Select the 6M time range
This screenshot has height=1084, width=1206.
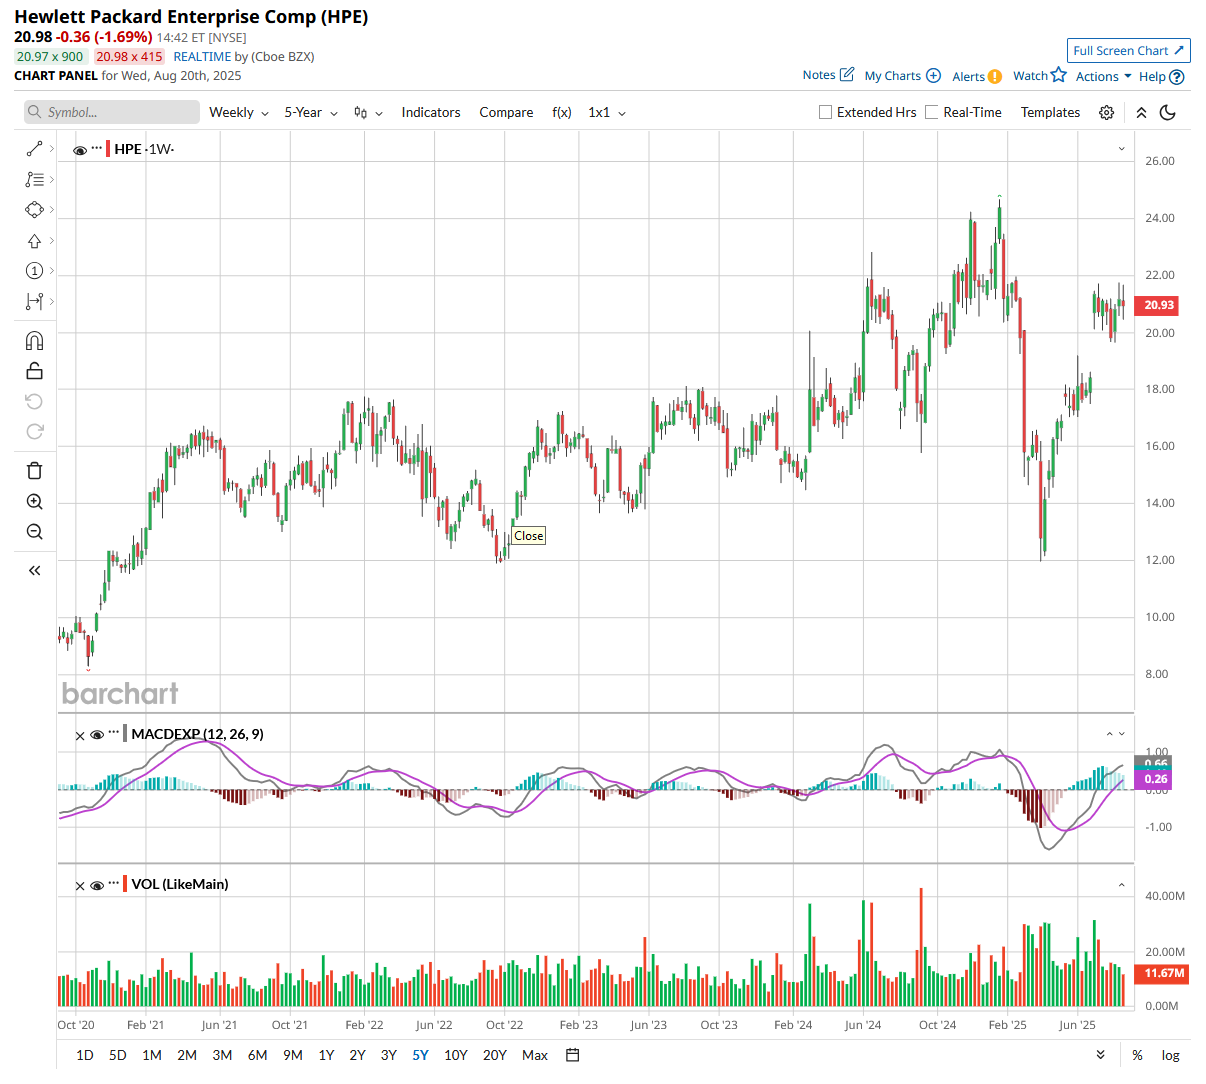click(x=257, y=1055)
